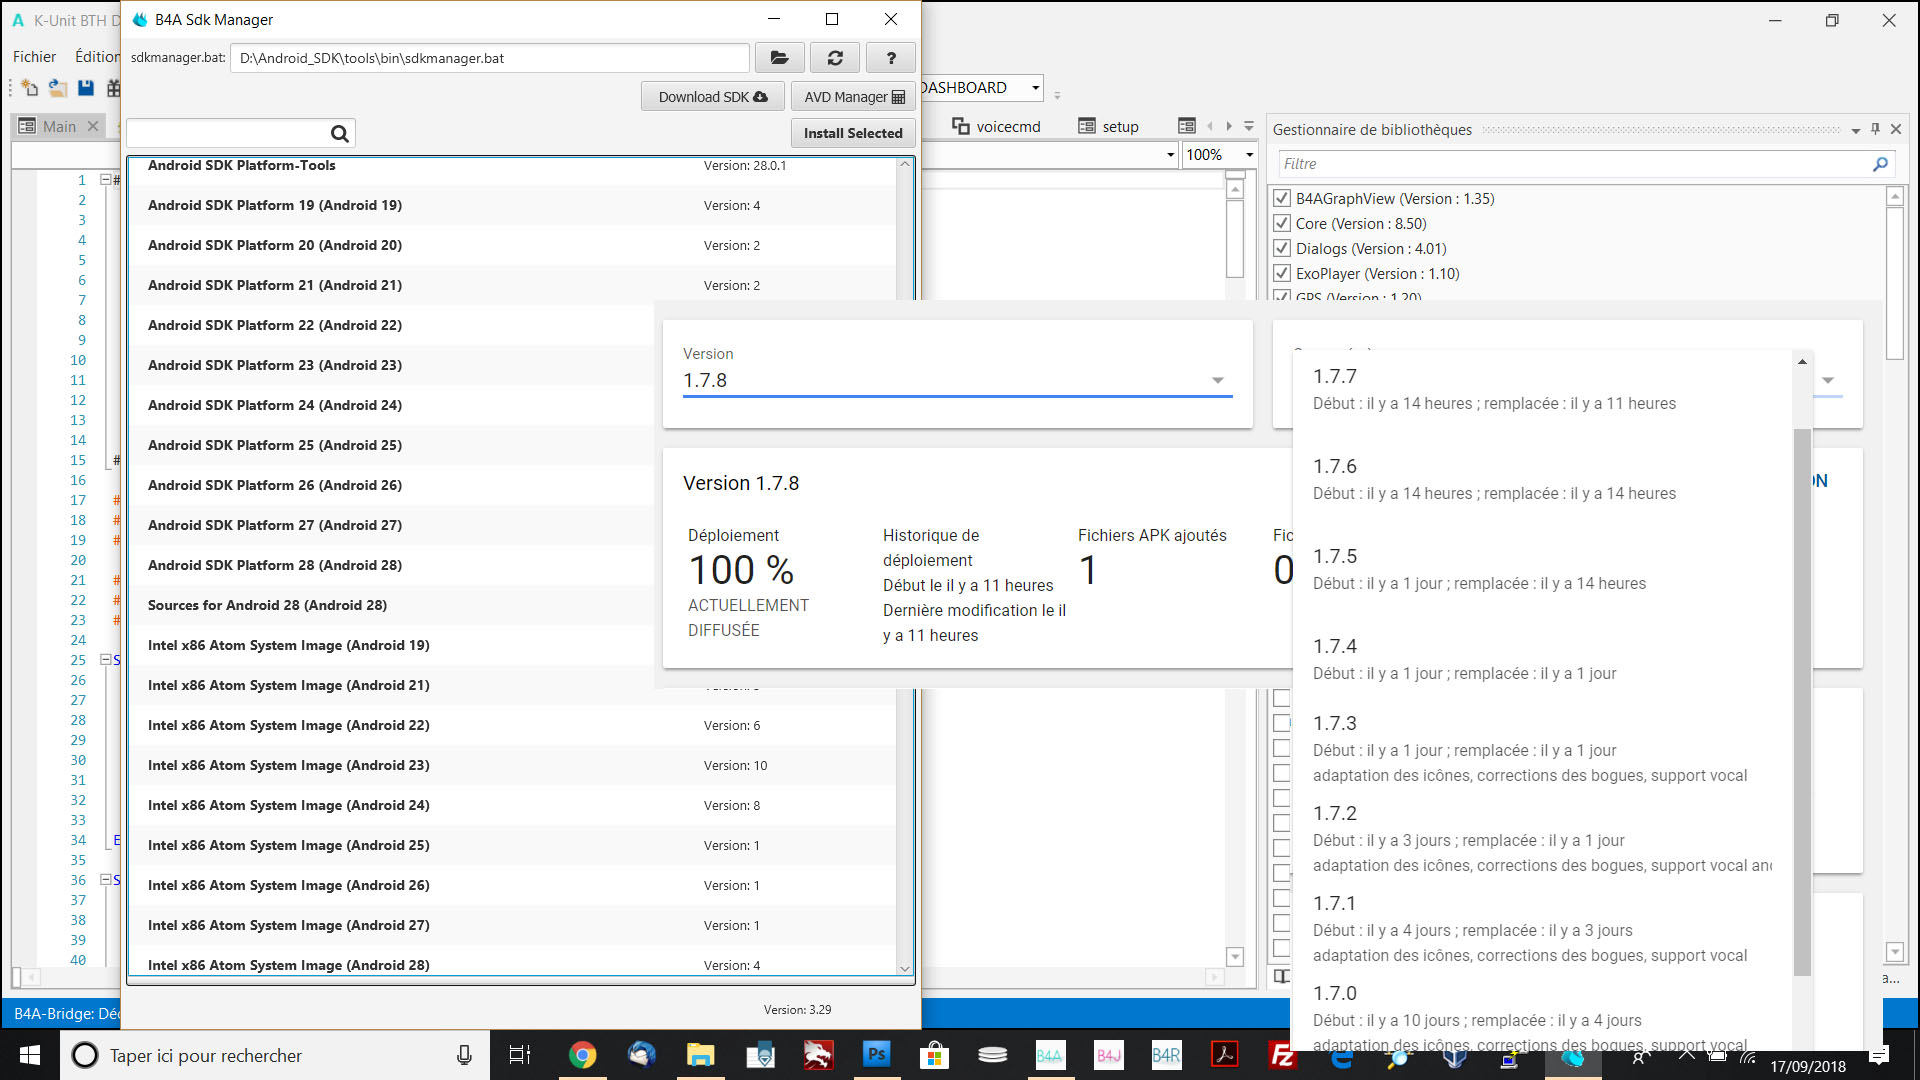The width and height of the screenshot is (1920, 1080).
Task: Click the sdkmanager.bat path field
Action: 489,58
